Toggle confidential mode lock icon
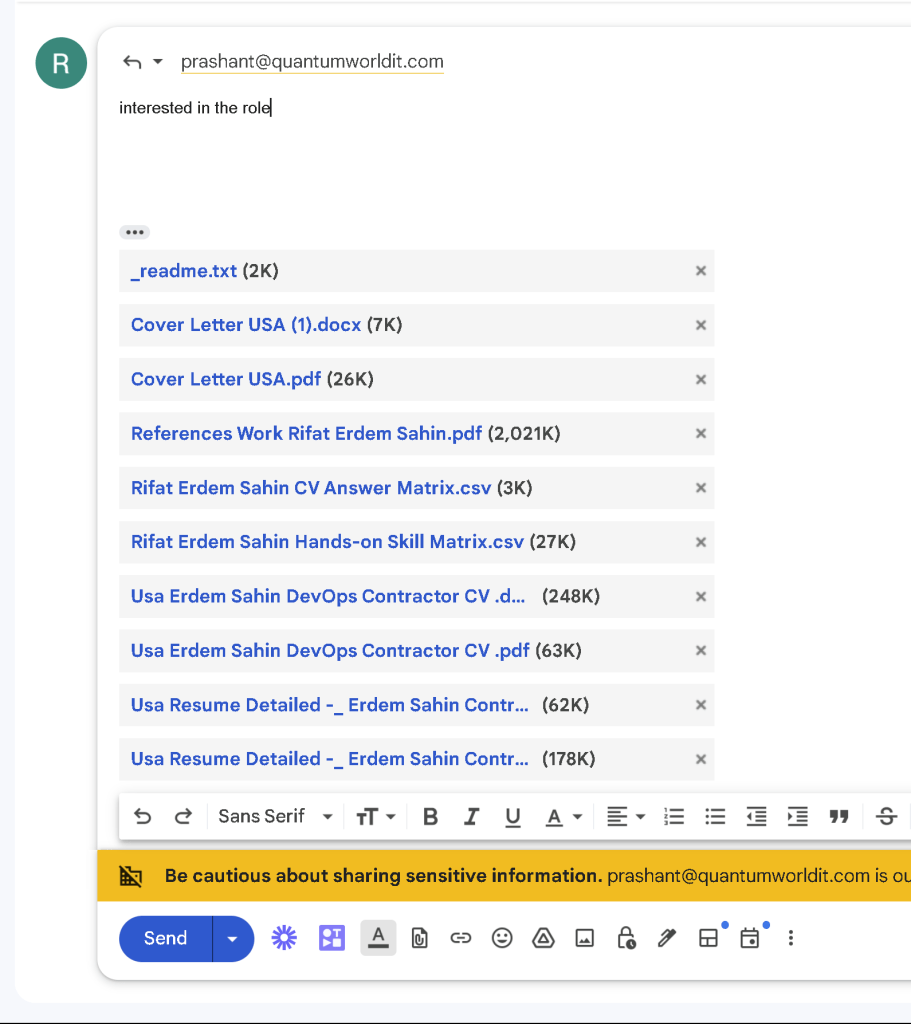Screen dimensions: 911x1024 click(626, 938)
